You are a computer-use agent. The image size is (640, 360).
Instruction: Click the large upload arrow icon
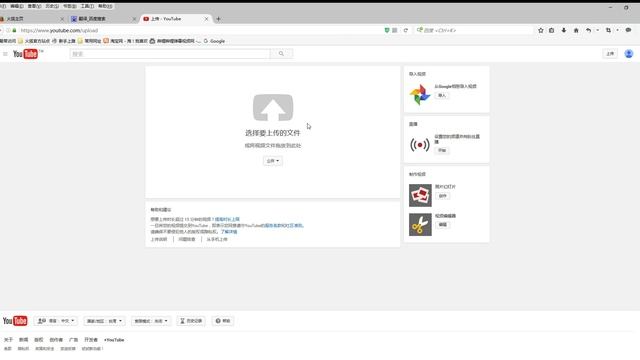tap(273, 108)
